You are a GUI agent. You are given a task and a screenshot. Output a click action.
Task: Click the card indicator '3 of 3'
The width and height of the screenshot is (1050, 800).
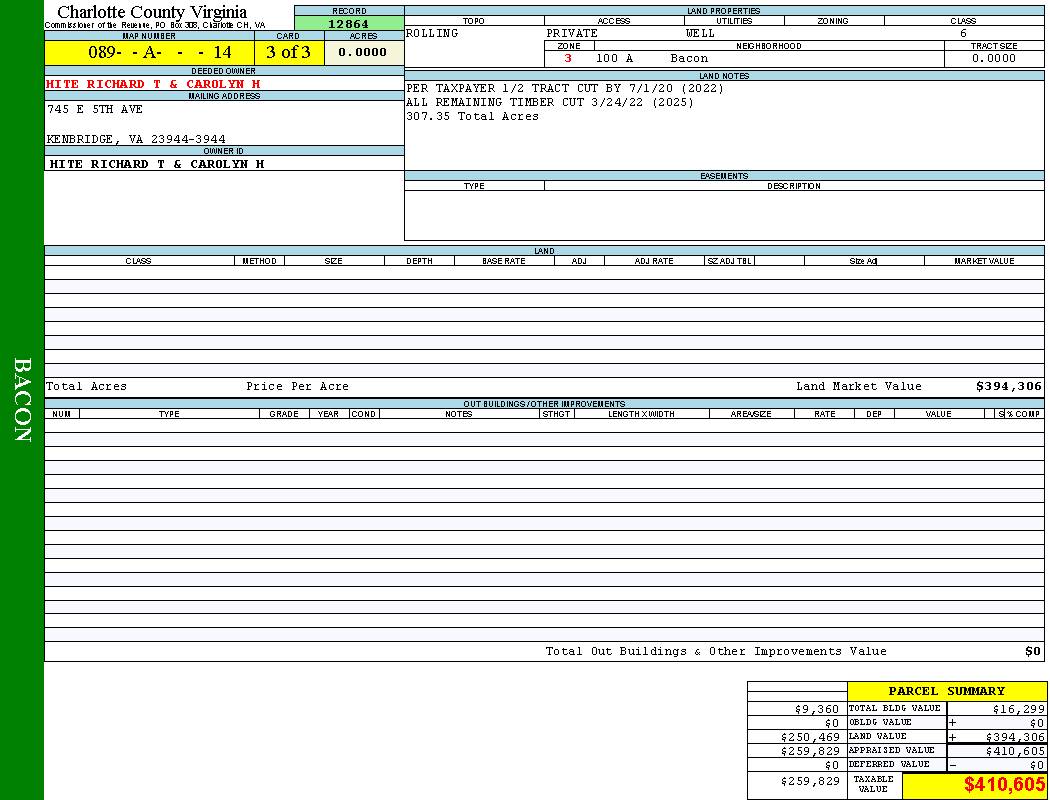click(x=288, y=52)
